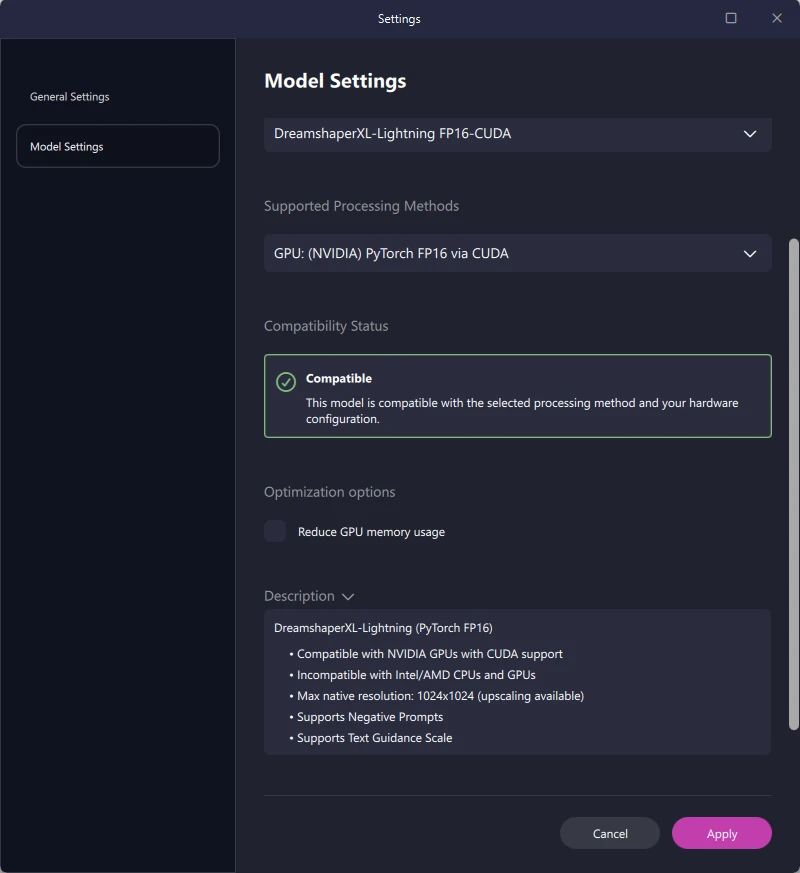Click the Model Settings heading
The image size is (800, 873).
tap(335, 81)
